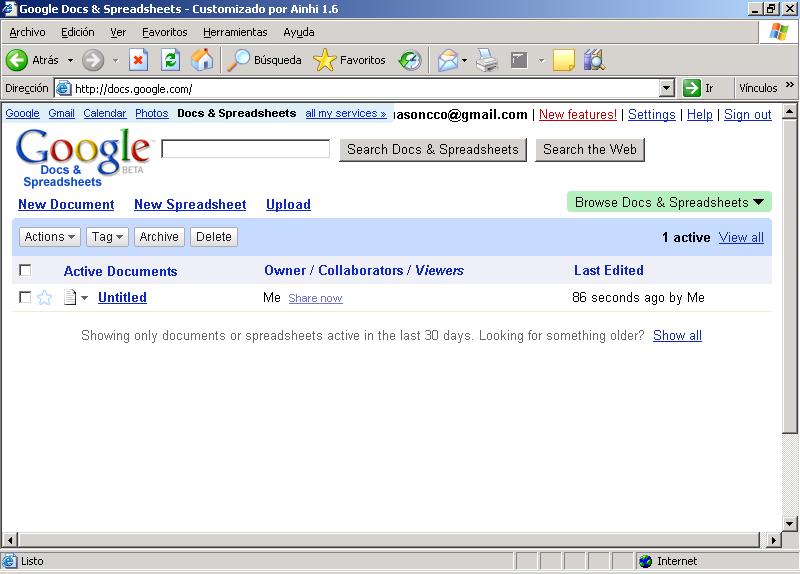This screenshot has width=800, height=574.
Task: Click the yellow note toolbar icon
Action: point(564,60)
